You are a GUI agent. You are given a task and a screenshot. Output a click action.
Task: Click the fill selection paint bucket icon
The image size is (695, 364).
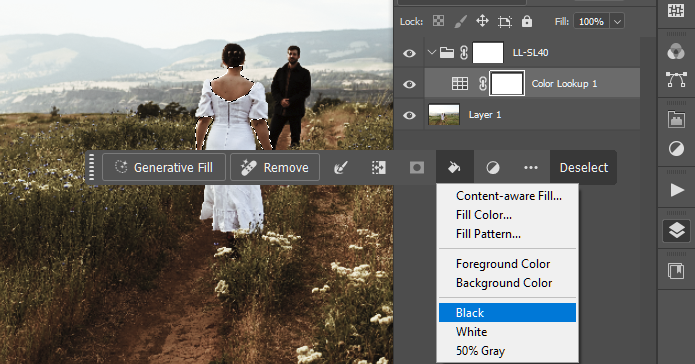(455, 168)
